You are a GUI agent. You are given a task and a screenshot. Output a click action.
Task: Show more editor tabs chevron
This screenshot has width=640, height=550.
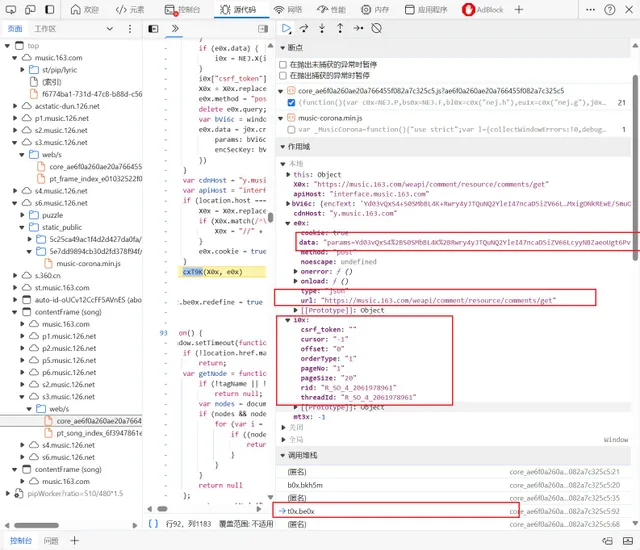click(175, 29)
